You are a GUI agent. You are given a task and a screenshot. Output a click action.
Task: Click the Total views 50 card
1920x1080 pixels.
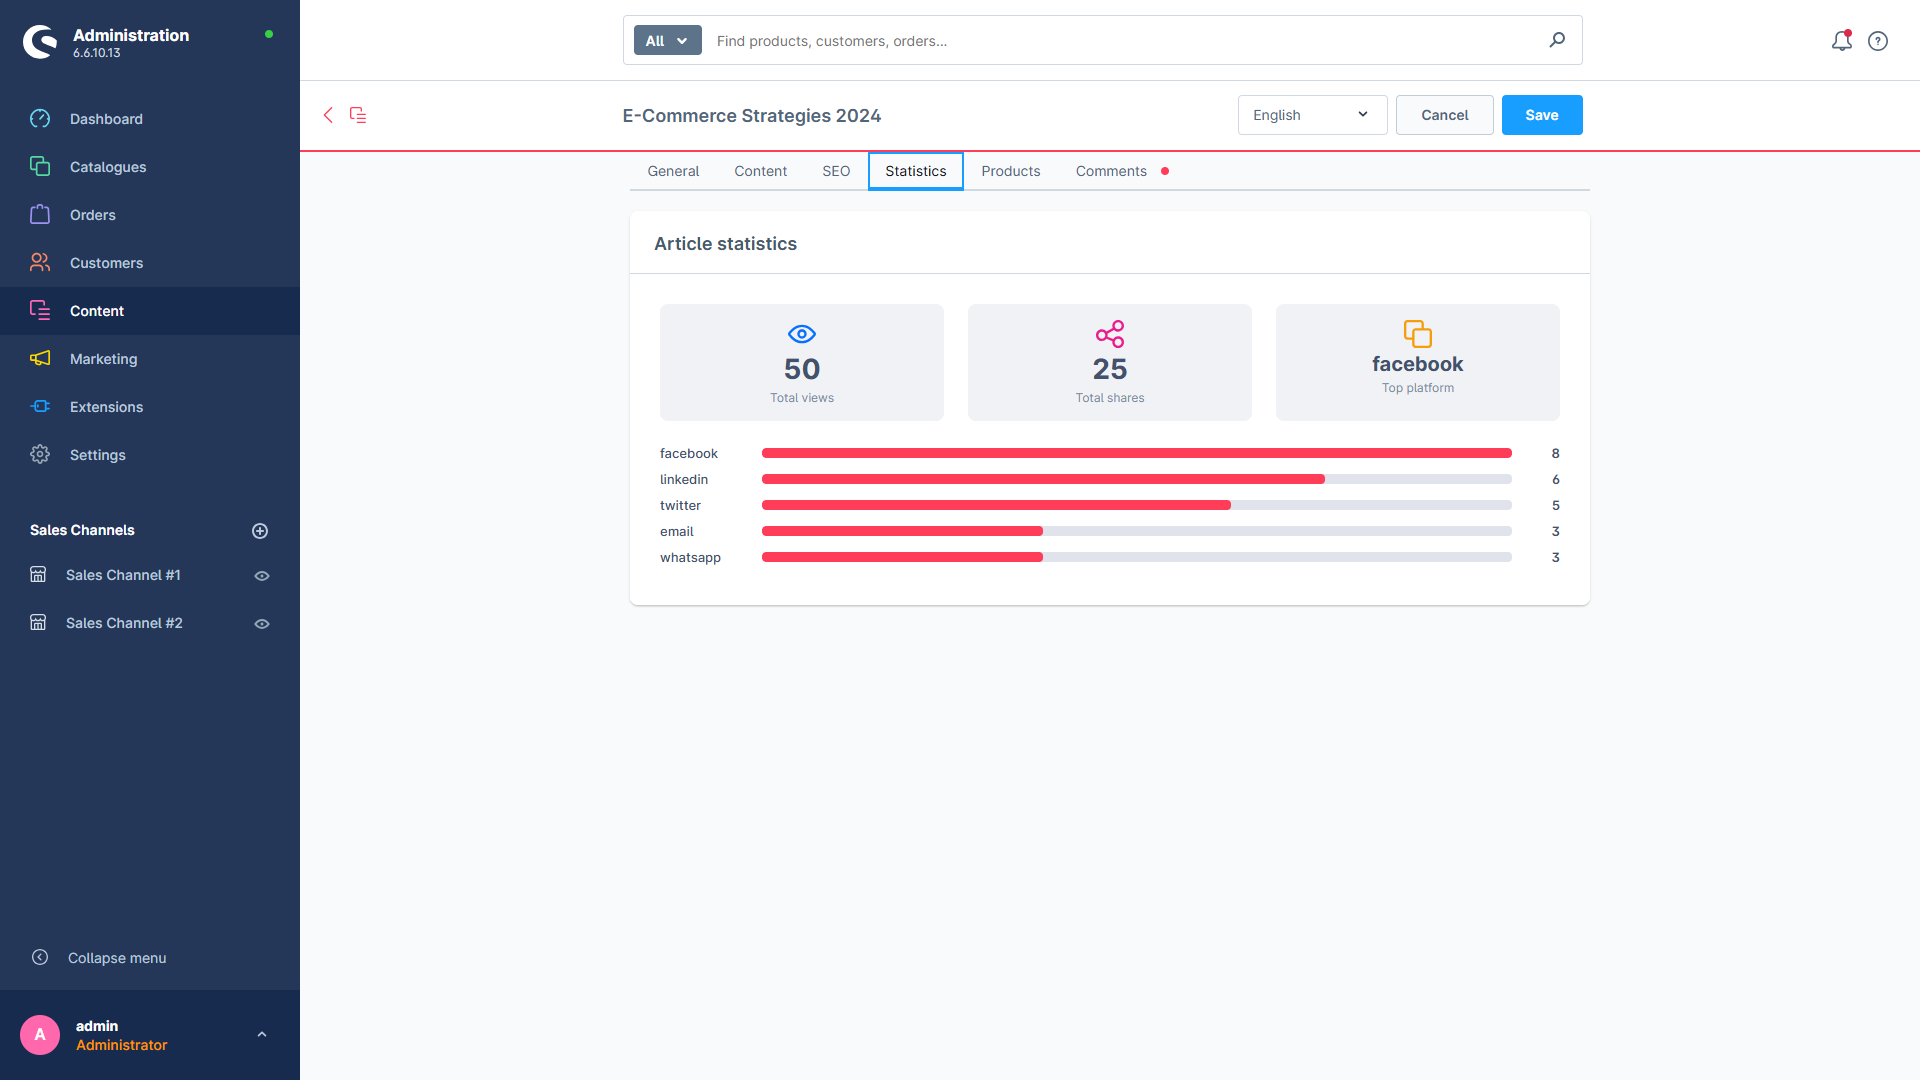coord(802,362)
